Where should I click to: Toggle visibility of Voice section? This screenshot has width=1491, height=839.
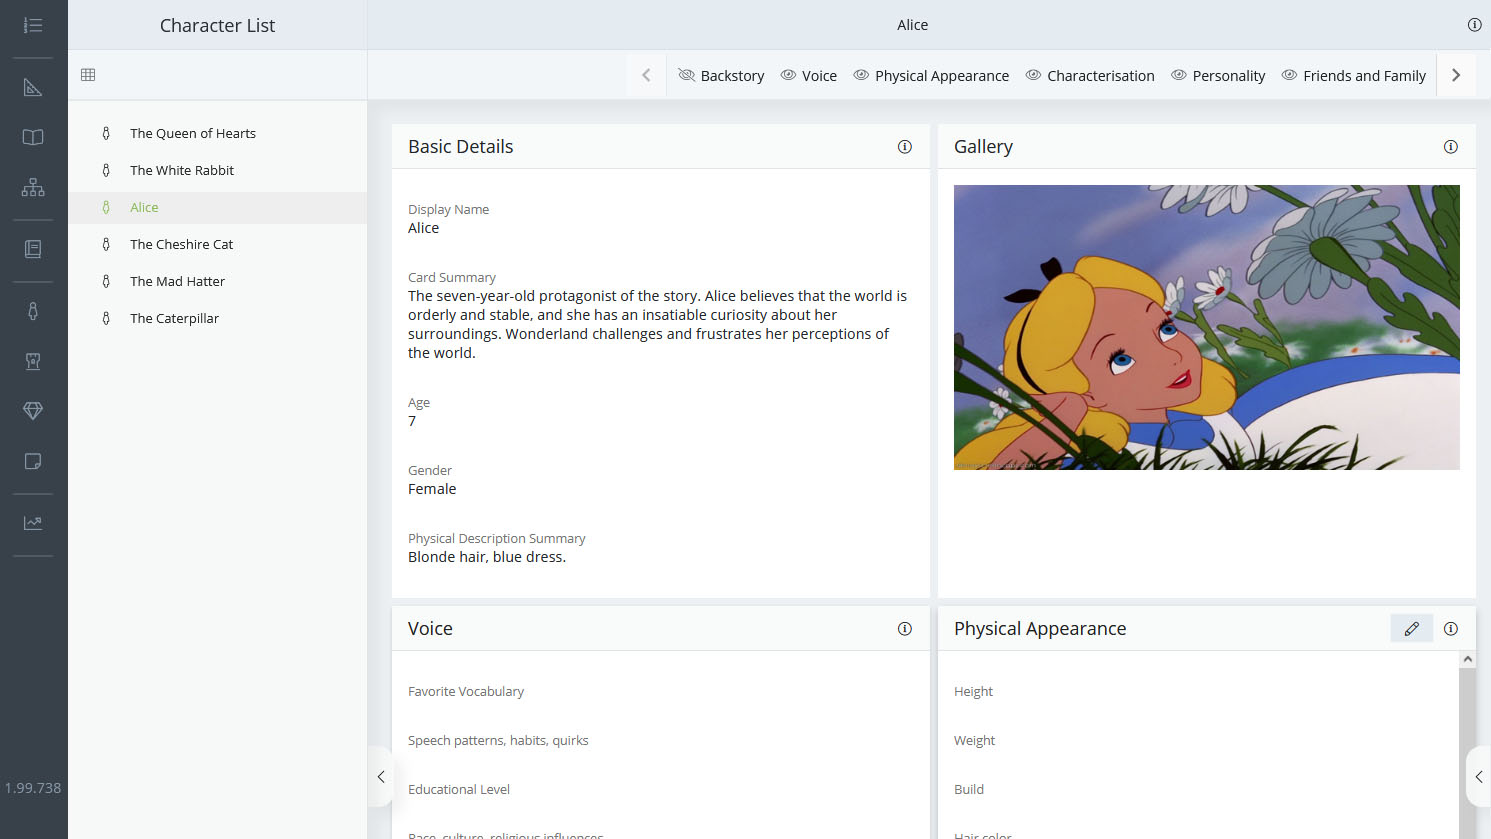pyautogui.click(x=809, y=76)
